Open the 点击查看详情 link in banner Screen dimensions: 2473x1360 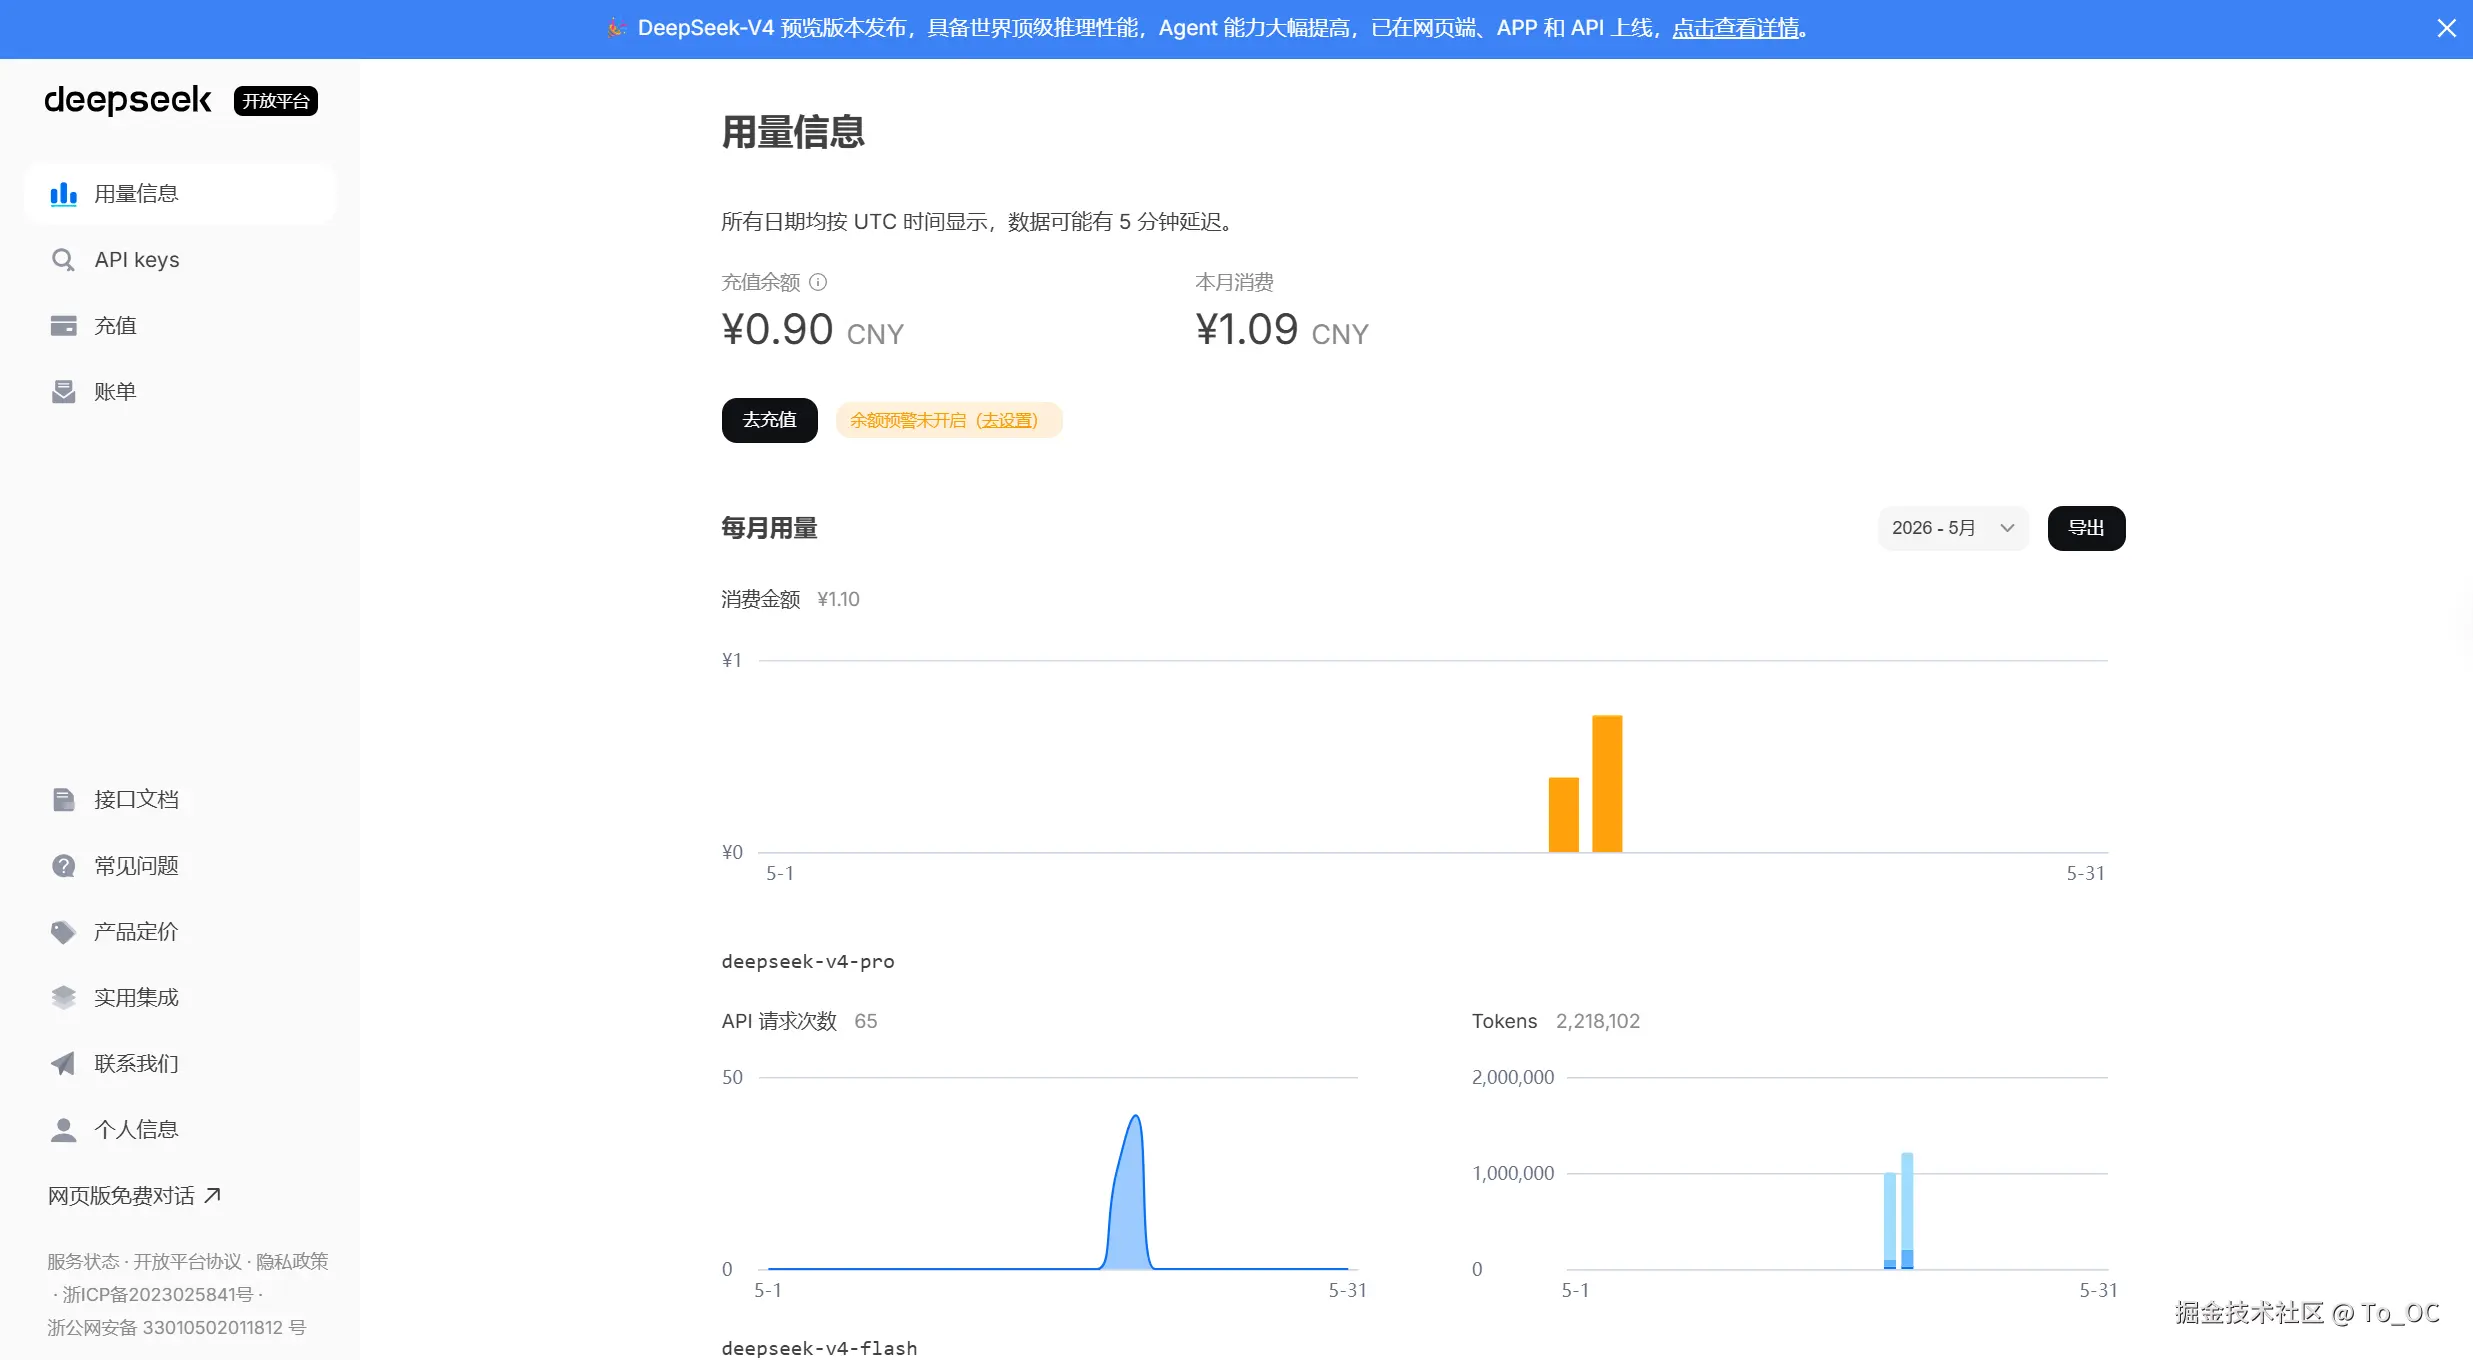pos(1736,28)
